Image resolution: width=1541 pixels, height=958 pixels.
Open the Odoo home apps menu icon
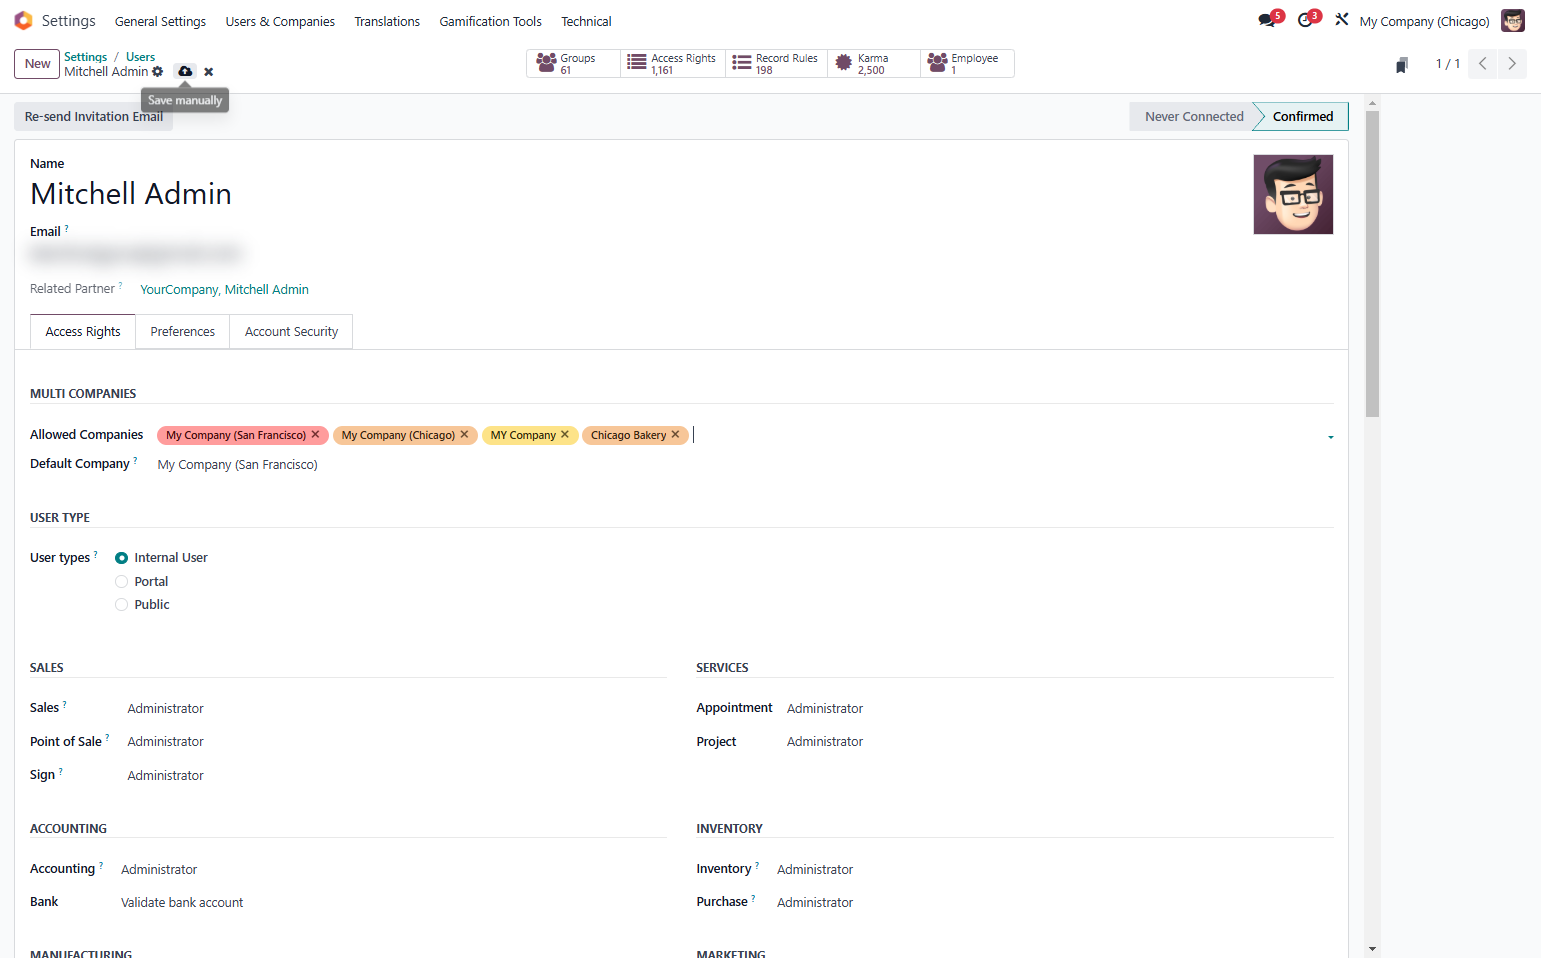[23, 21]
